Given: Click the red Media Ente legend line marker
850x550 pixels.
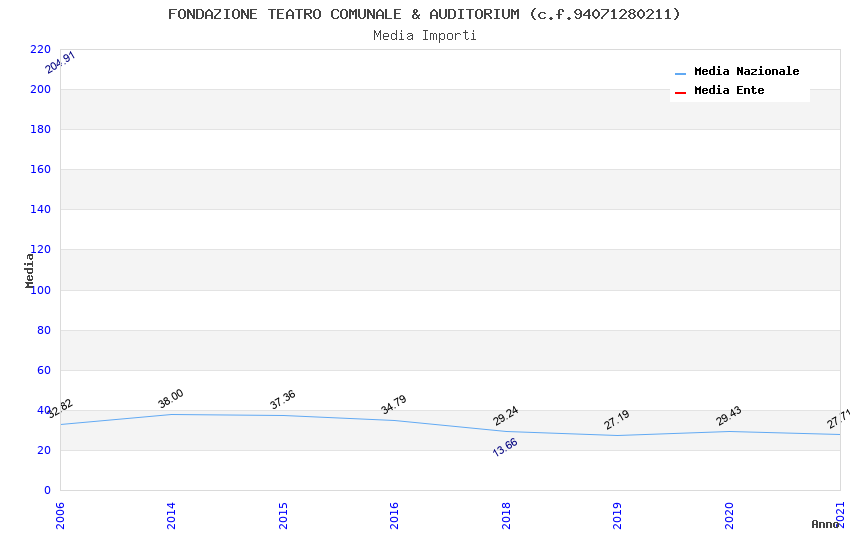Looking at the screenshot, I should [x=680, y=92].
